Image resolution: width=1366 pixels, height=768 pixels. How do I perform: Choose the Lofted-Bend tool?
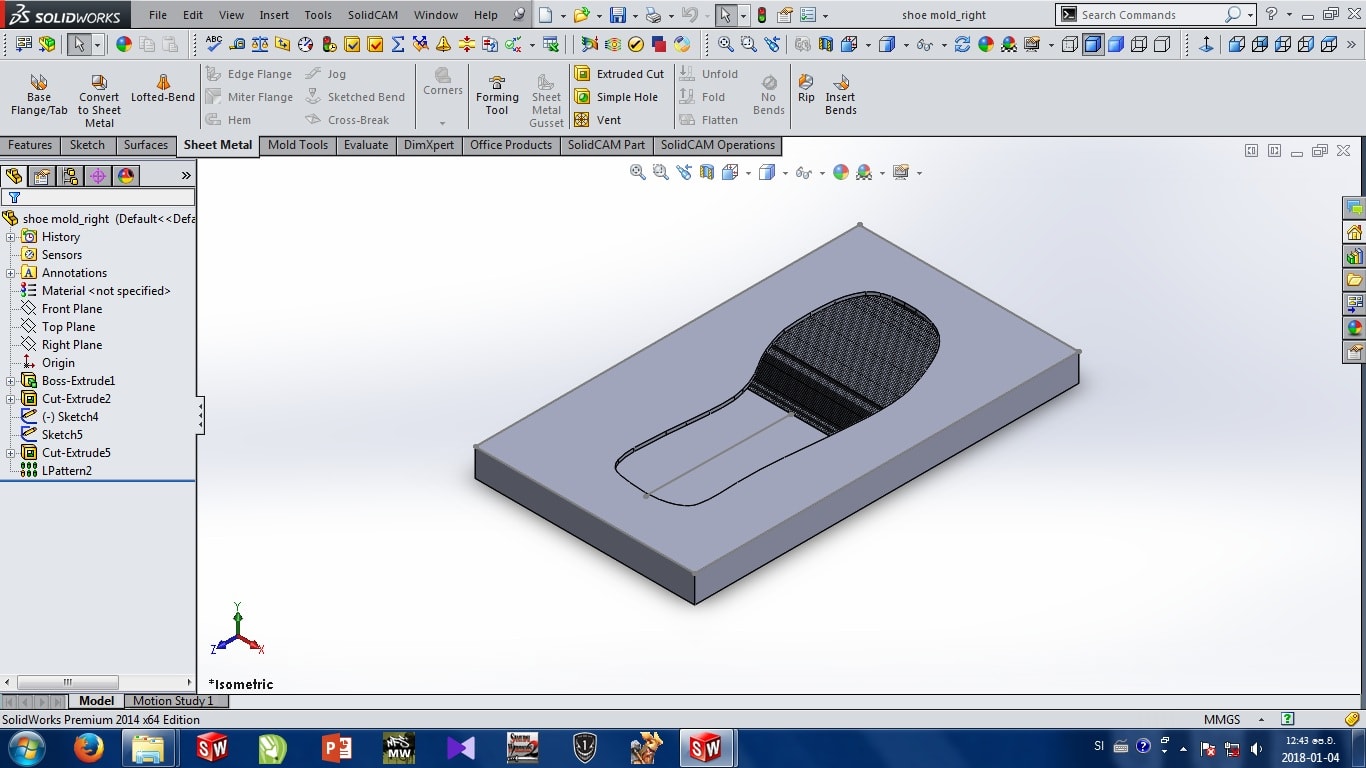(163, 88)
